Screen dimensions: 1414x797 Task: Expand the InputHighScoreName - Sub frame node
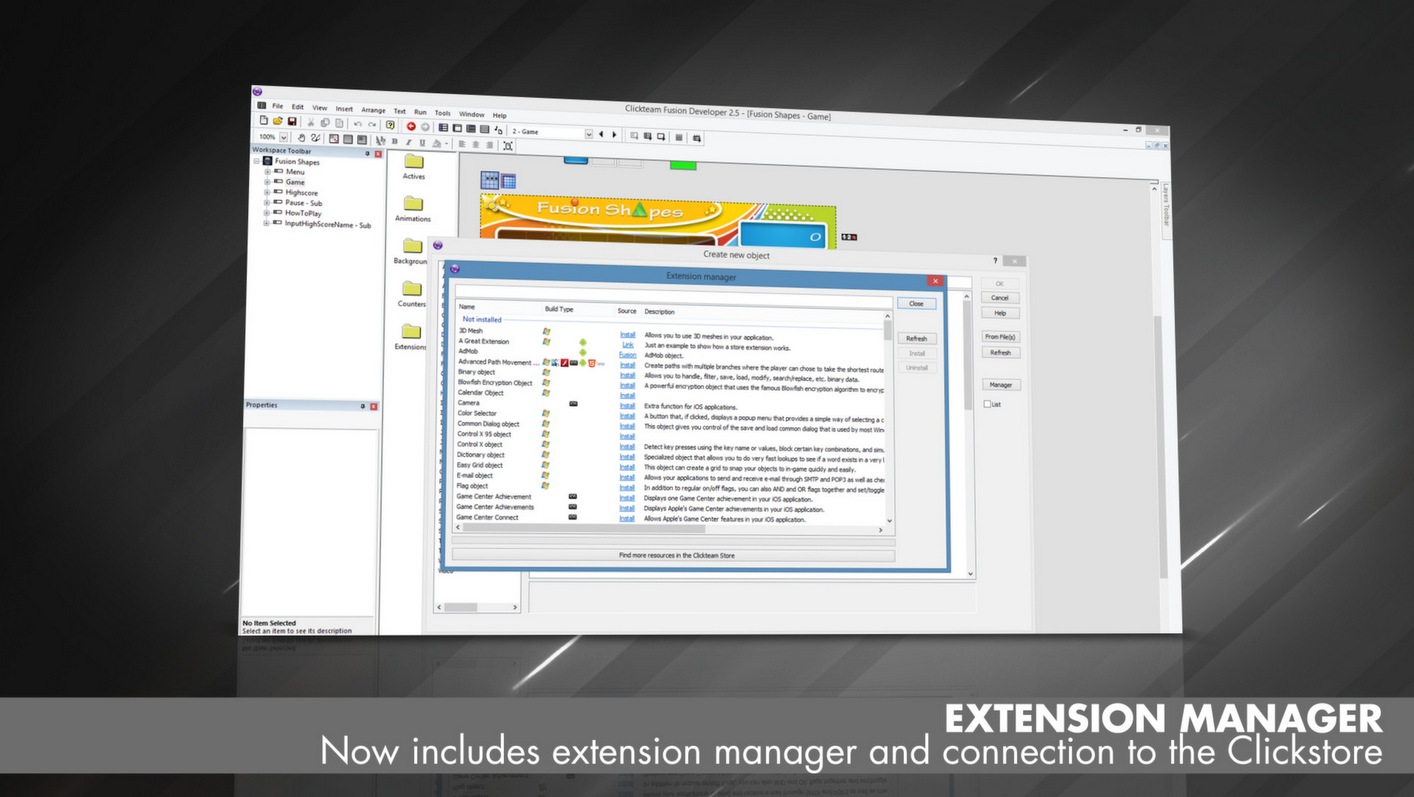click(x=267, y=224)
